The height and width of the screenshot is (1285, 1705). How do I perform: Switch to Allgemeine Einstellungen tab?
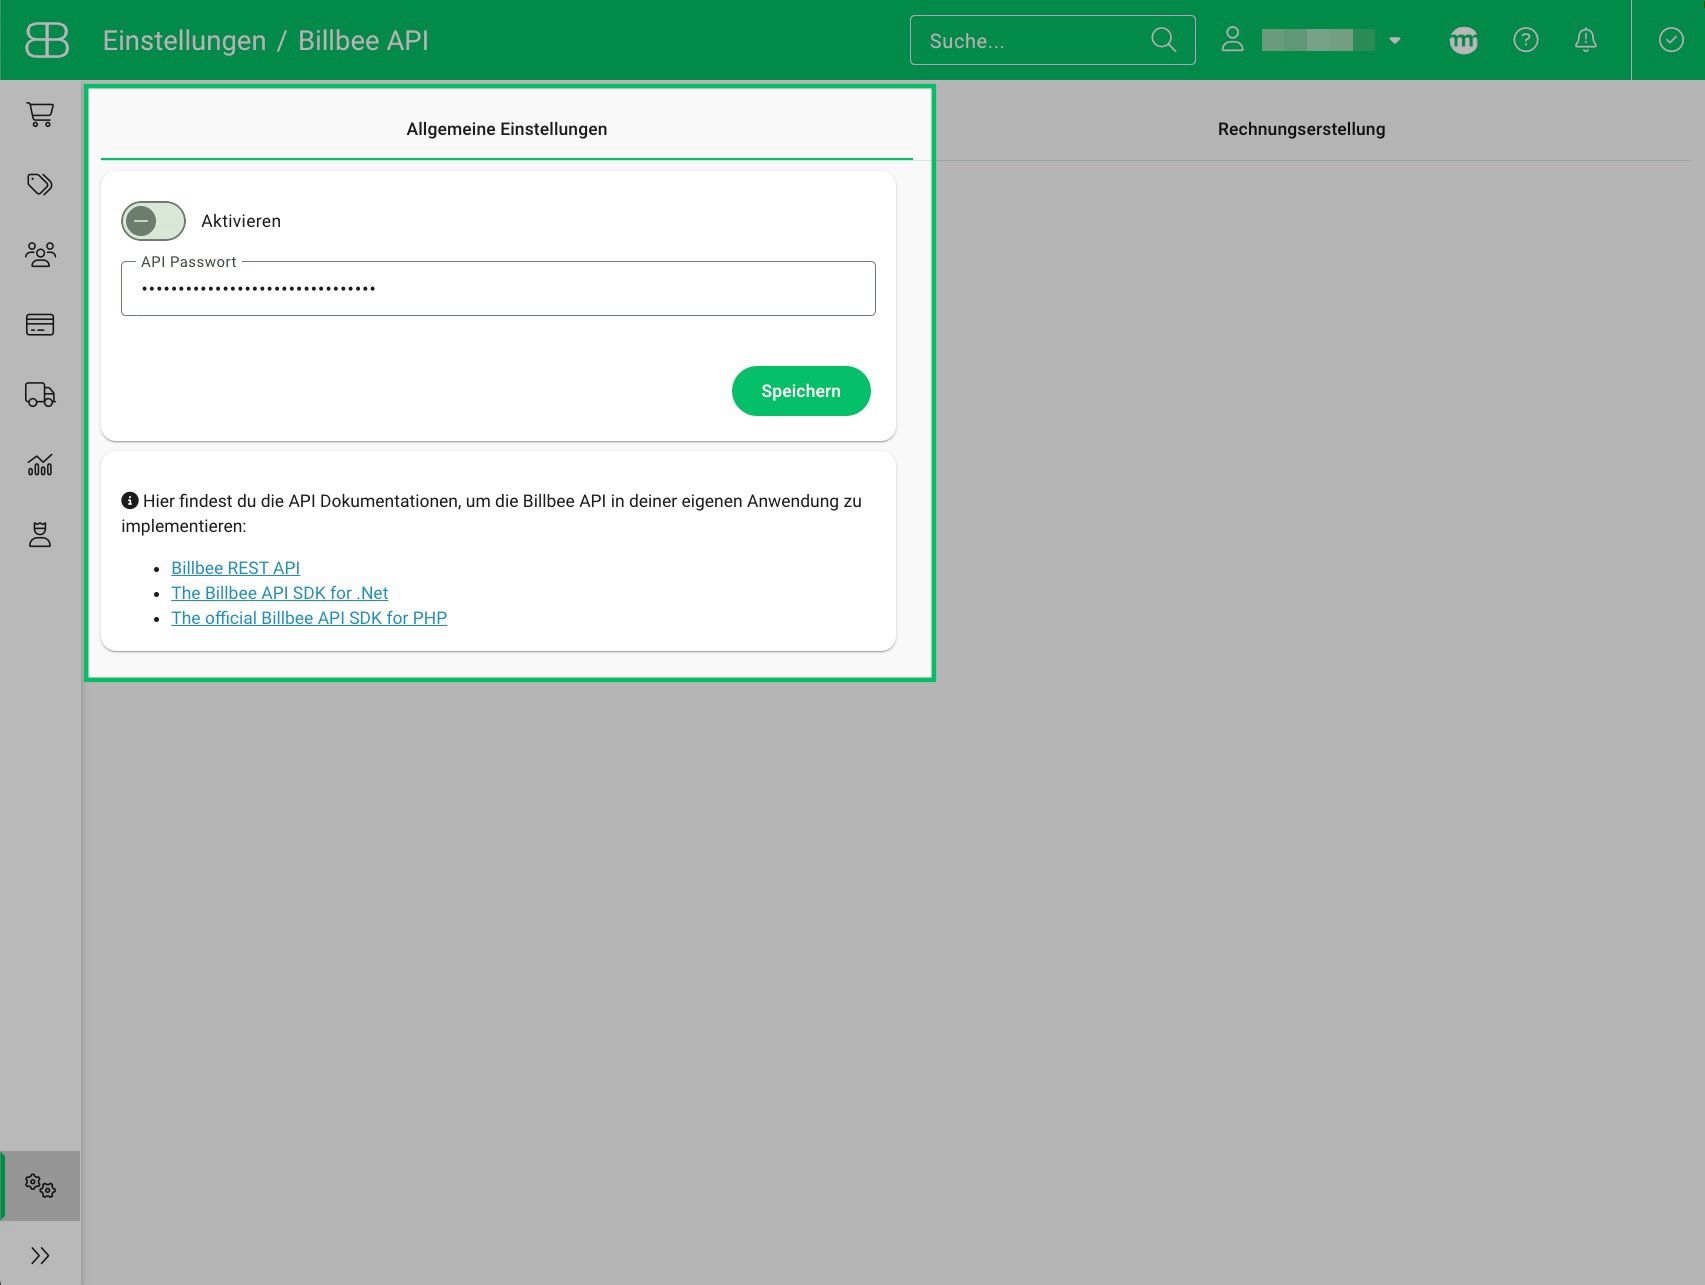(507, 129)
